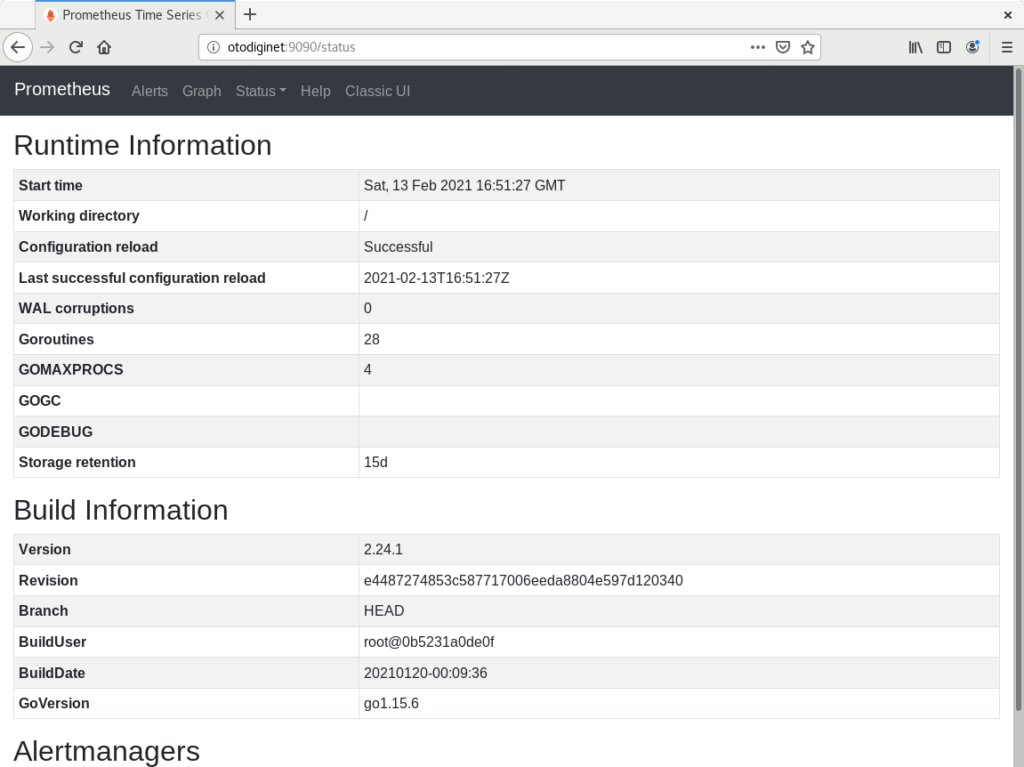
Task: Open page actions three-dot menu
Action: (758, 47)
